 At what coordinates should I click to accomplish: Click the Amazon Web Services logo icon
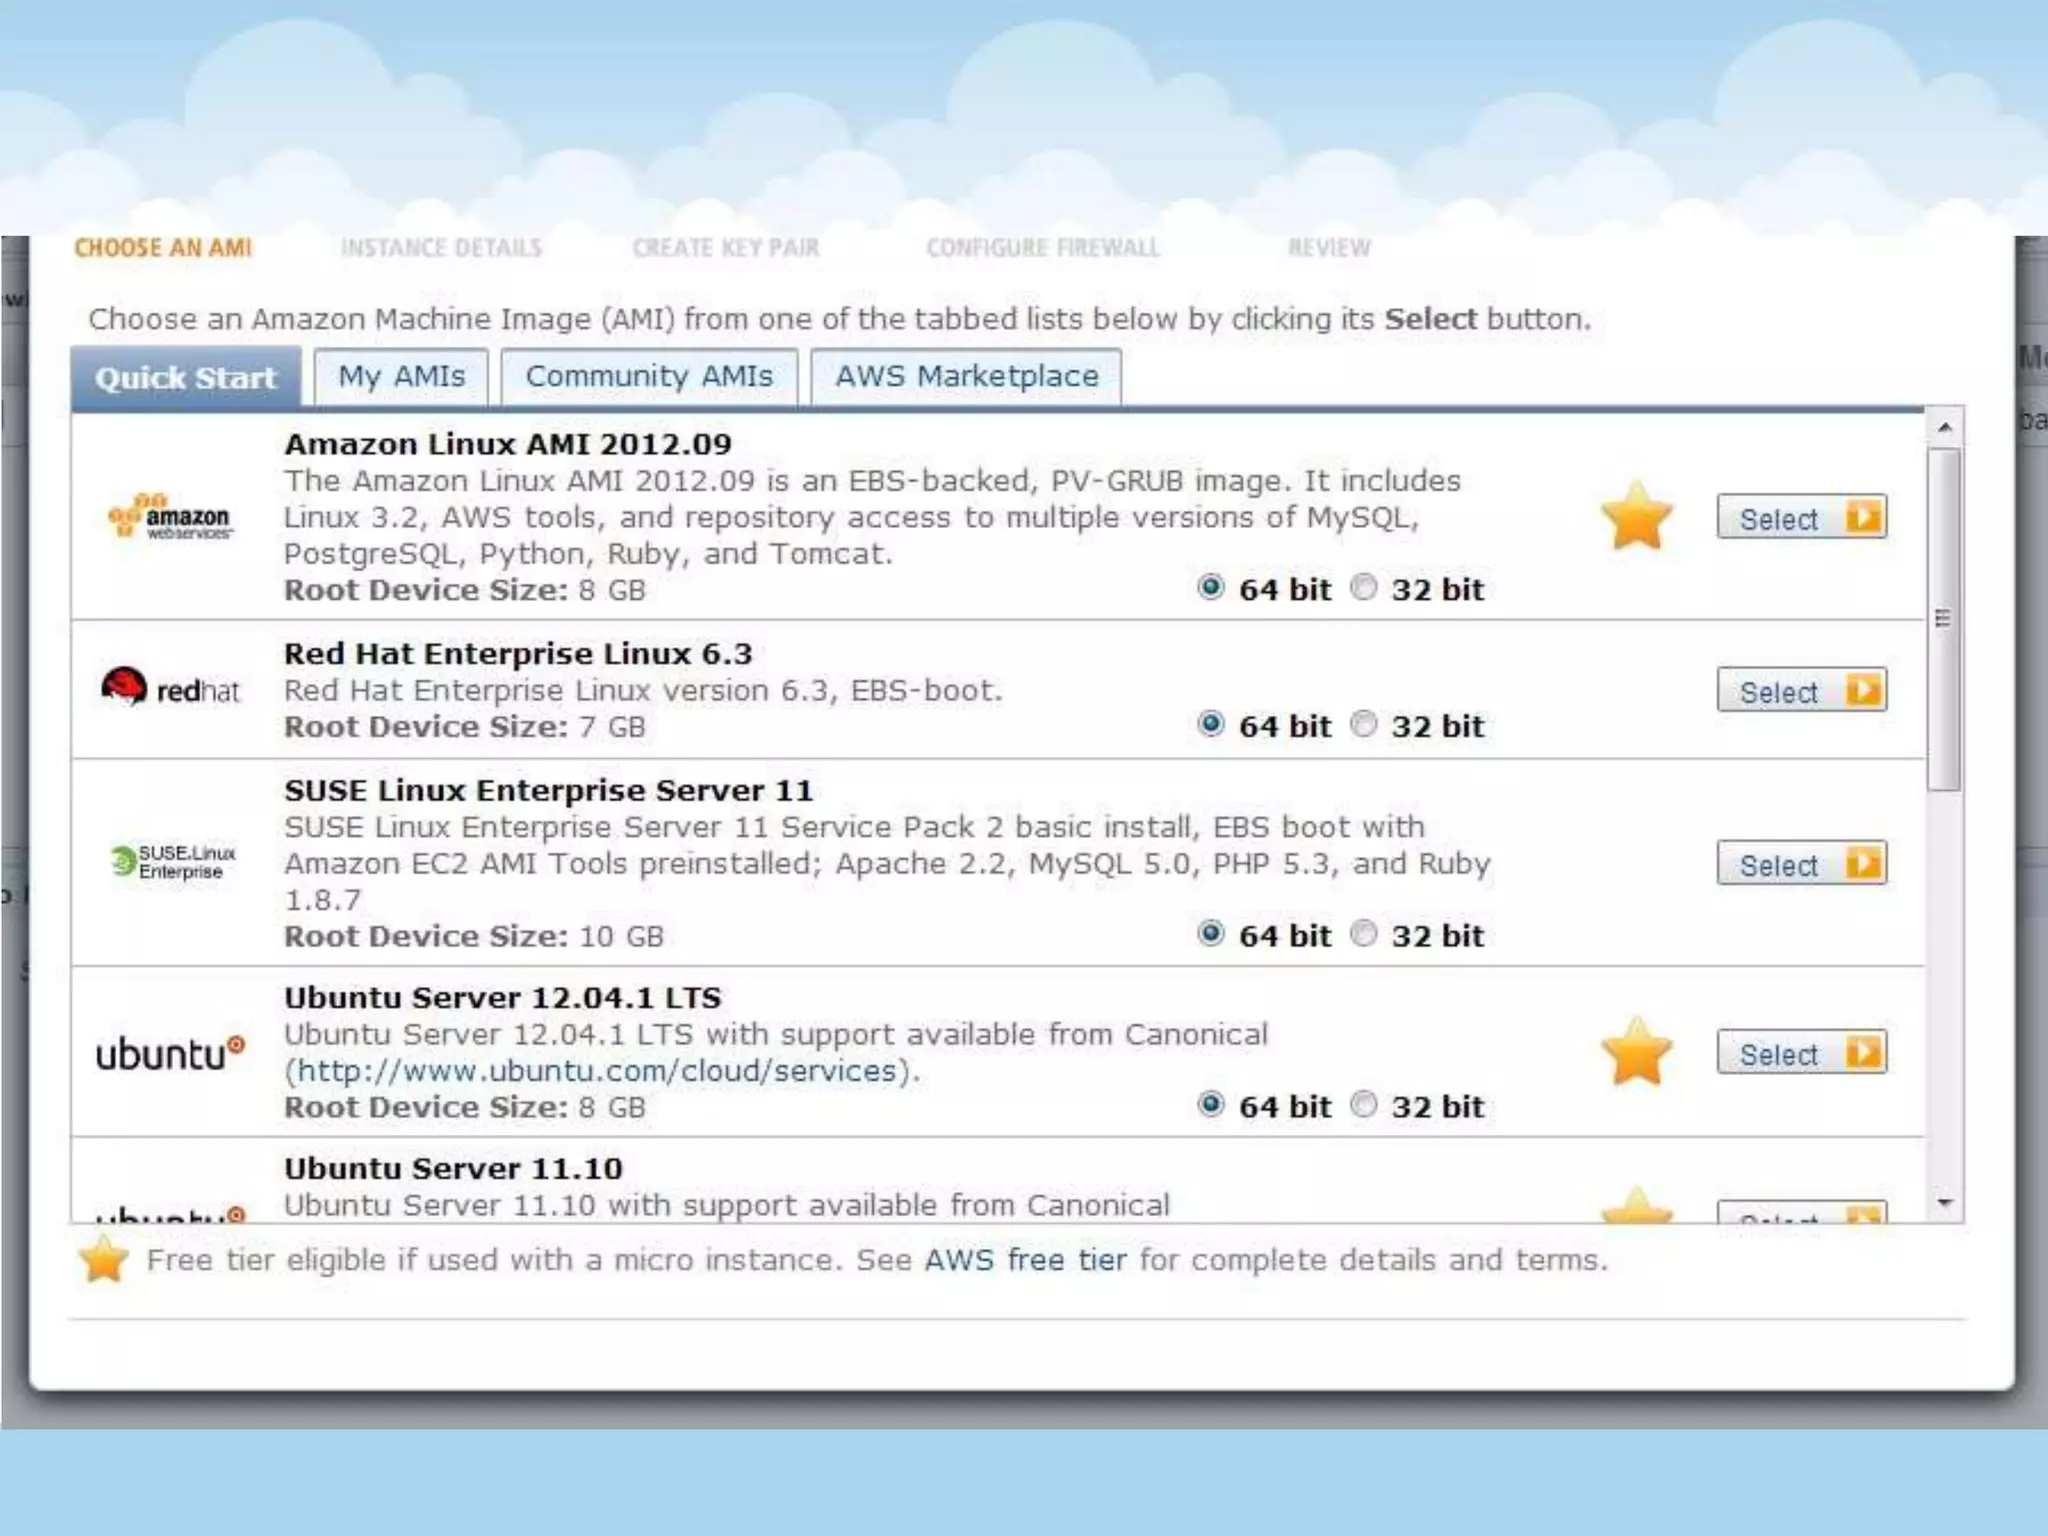pos(170,516)
